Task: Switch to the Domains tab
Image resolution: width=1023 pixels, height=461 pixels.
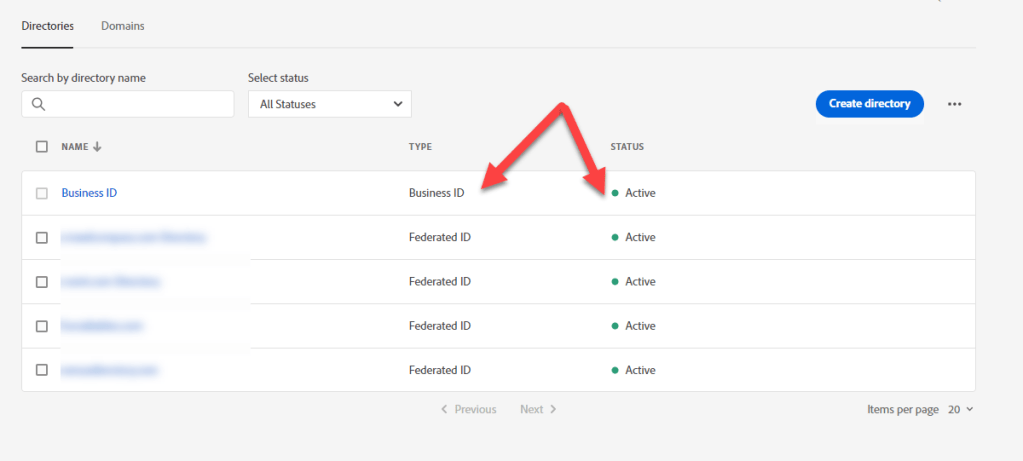Action: pos(122,26)
